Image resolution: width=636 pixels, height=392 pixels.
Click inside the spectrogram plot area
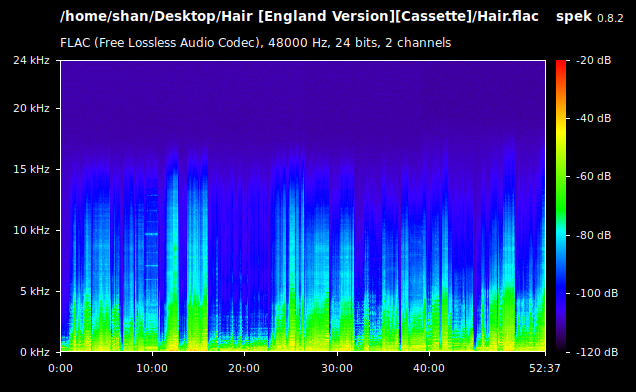point(303,206)
